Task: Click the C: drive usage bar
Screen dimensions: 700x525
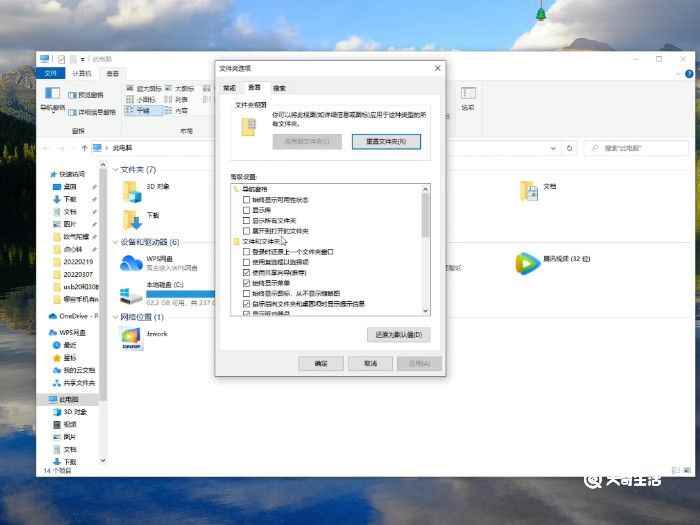Action: [x=180, y=294]
